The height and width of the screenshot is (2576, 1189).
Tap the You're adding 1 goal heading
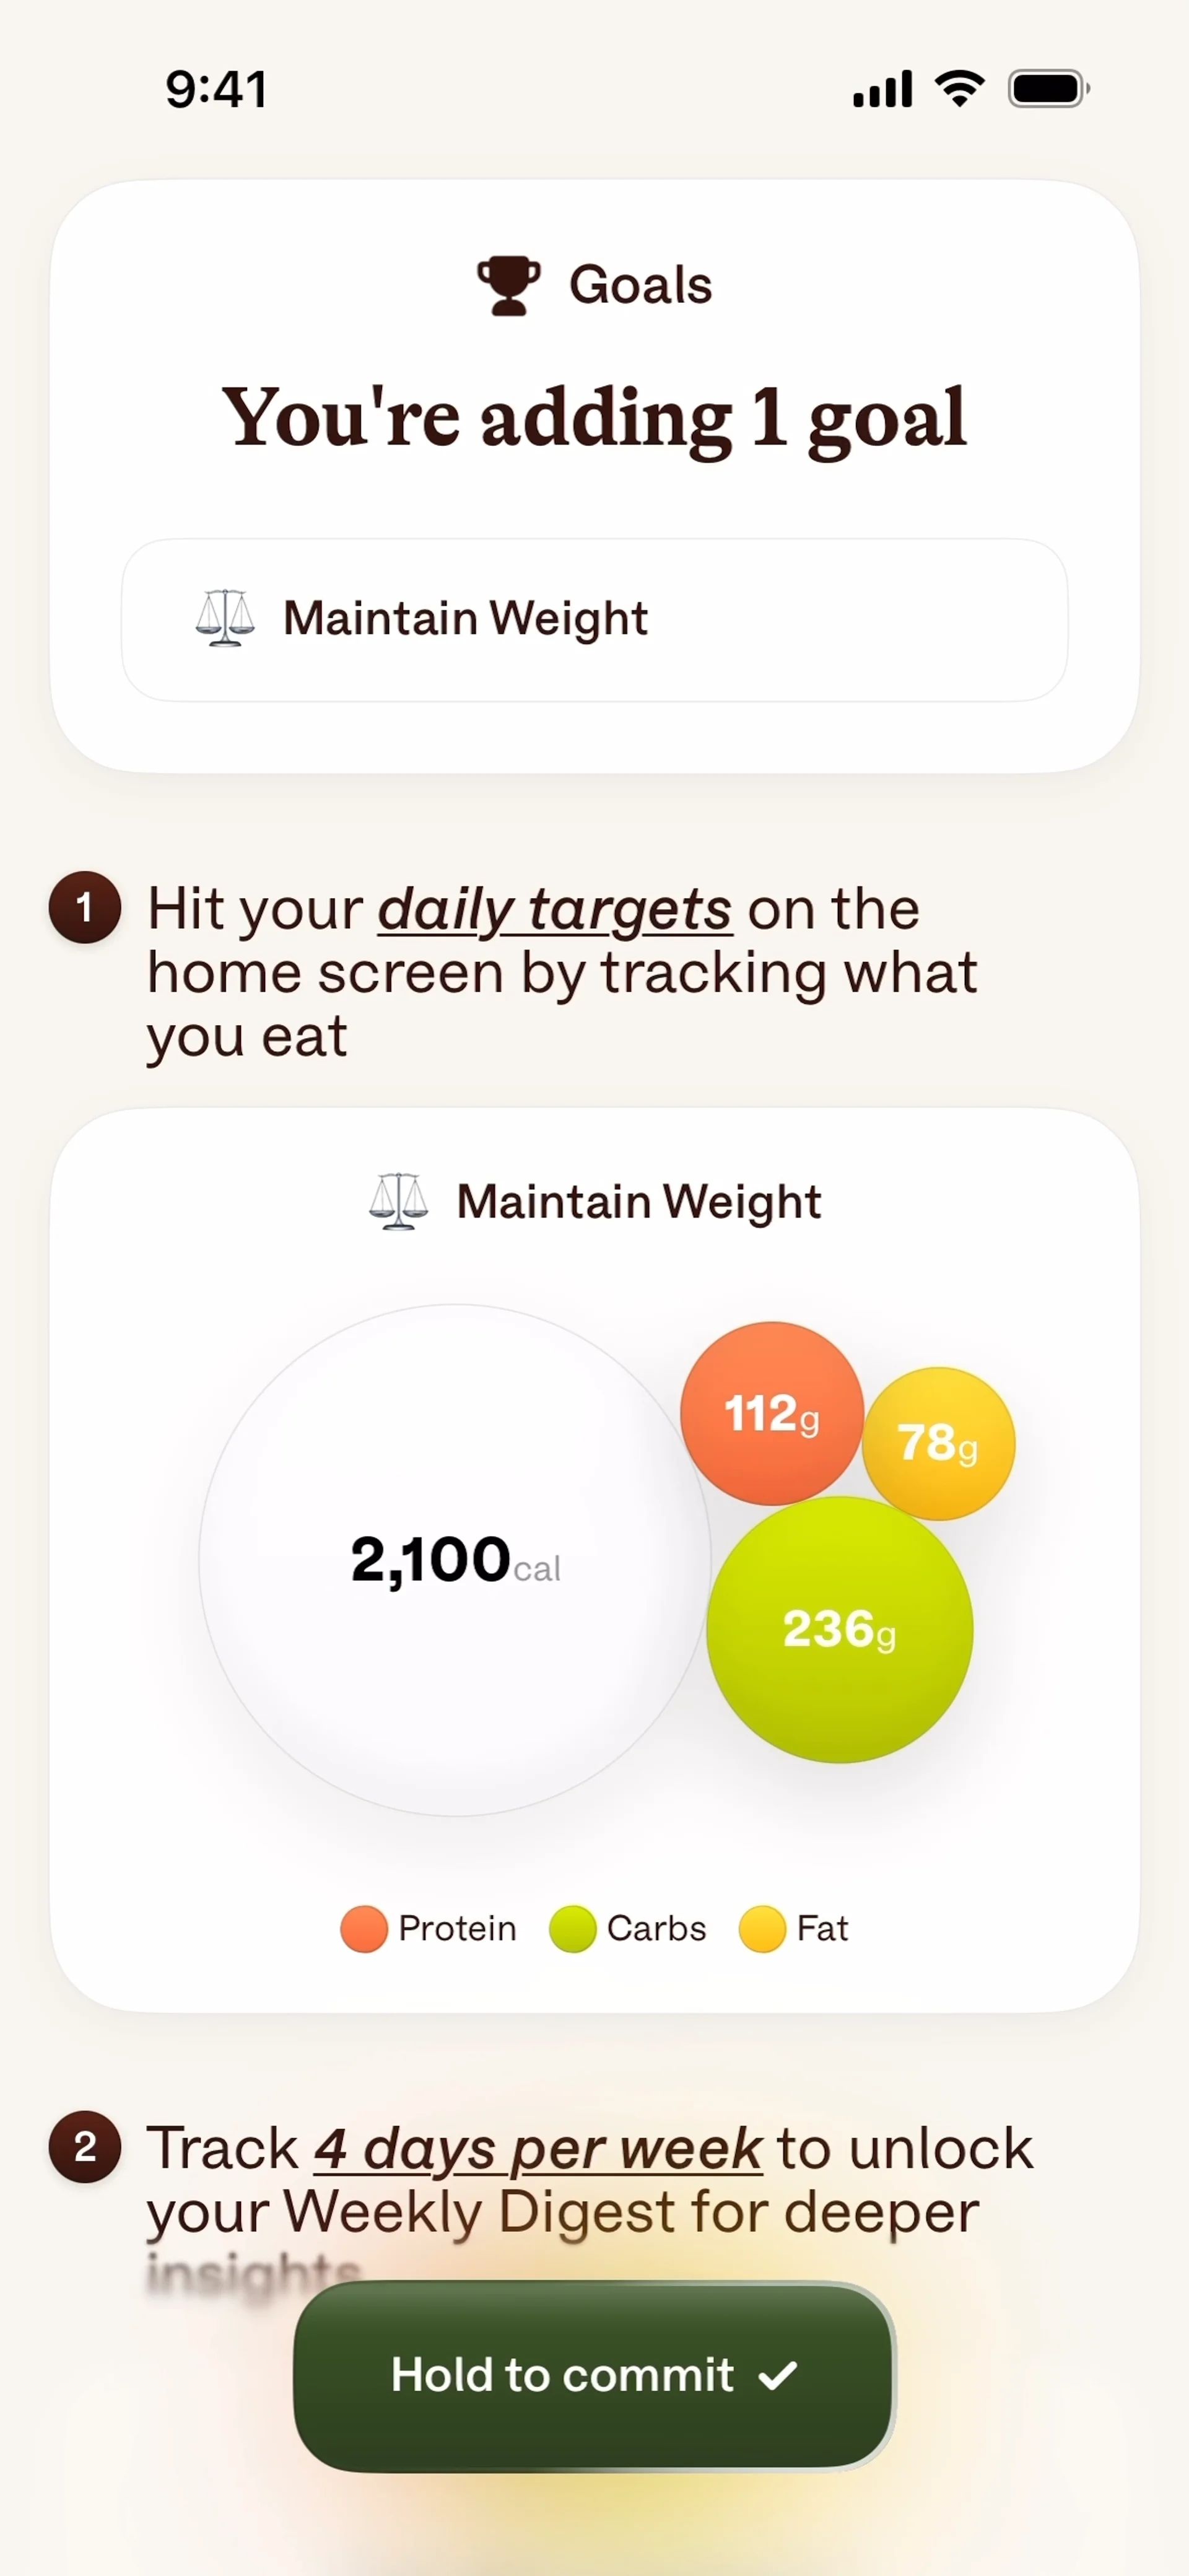(x=594, y=418)
